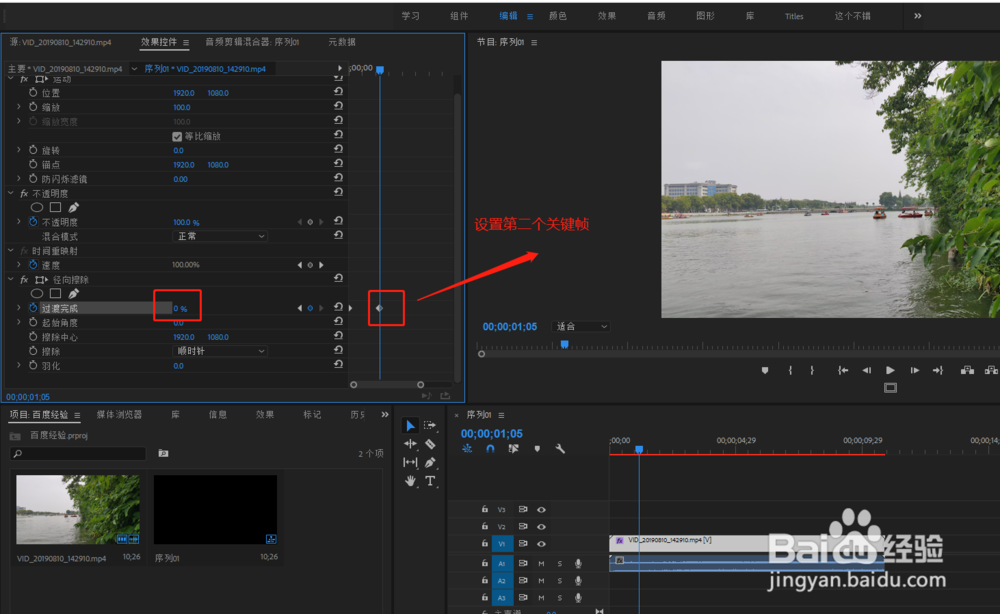This screenshot has width=1000, height=614.
Task: Open the 媒体浏览器 panel tab
Action: pos(119,414)
